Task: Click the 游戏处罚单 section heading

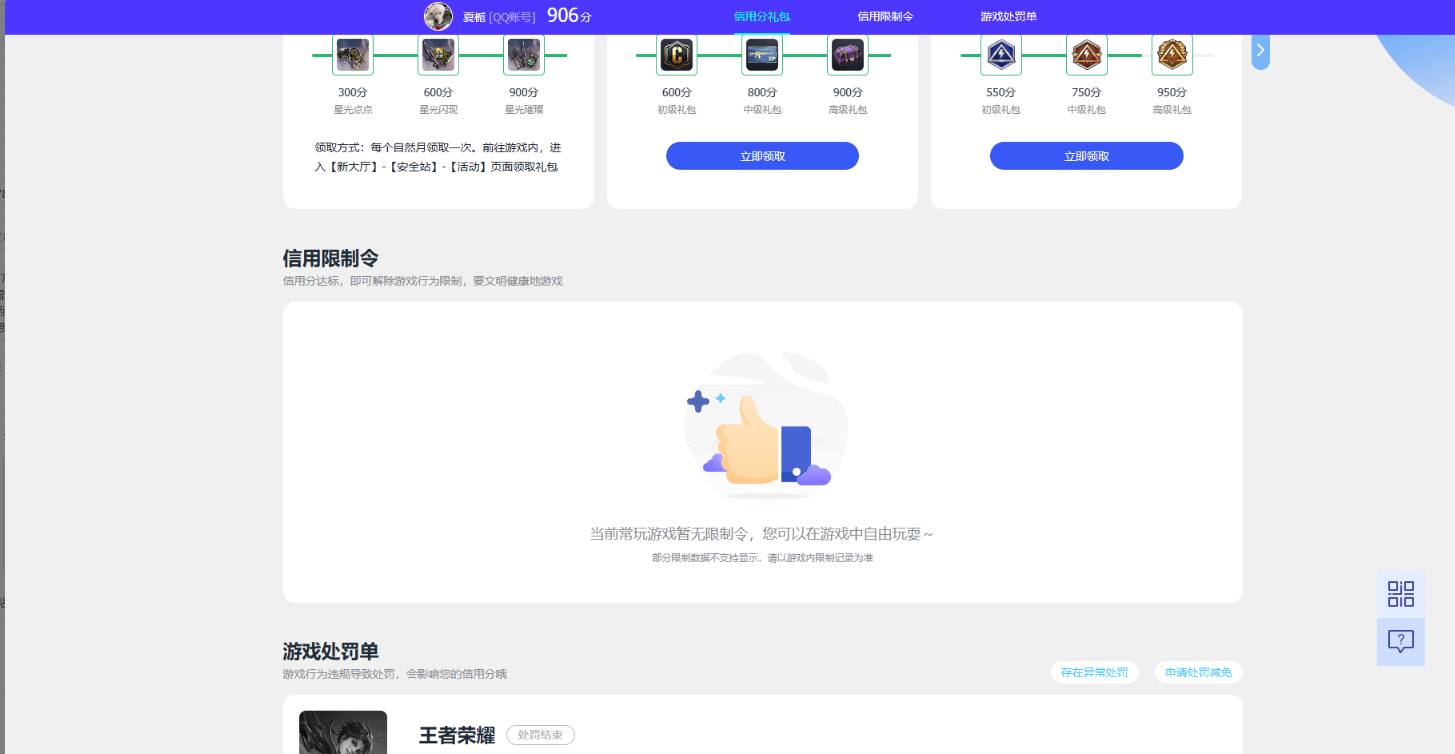Action: point(331,652)
